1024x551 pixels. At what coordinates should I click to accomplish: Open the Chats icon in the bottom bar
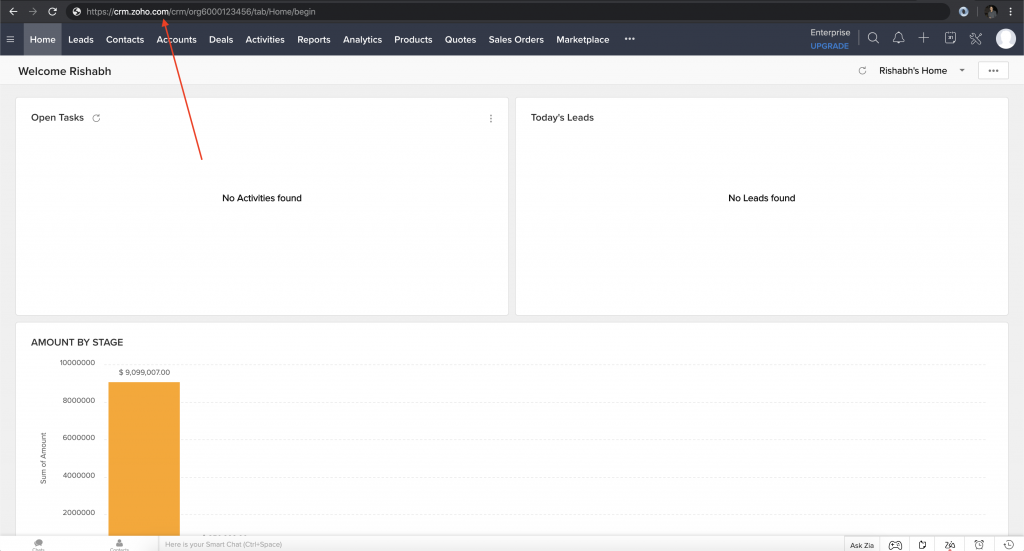(x=39, y=544)
